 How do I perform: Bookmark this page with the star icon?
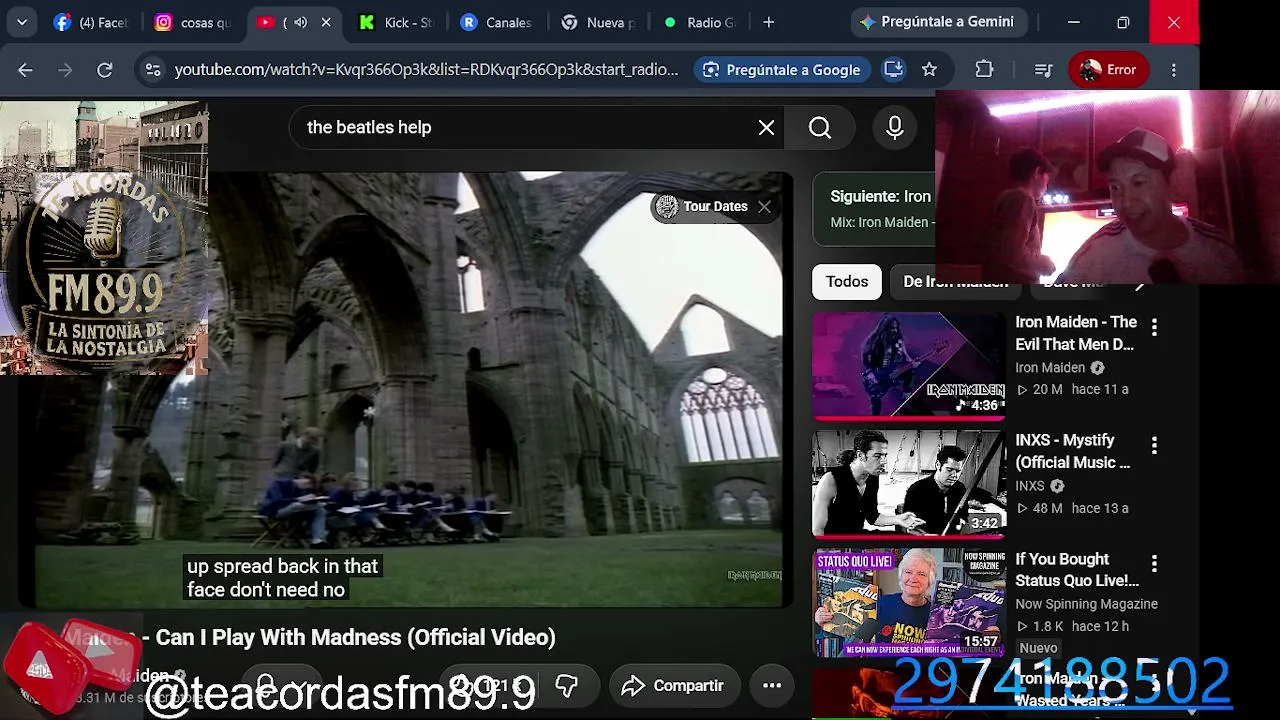tap(929, 69)
